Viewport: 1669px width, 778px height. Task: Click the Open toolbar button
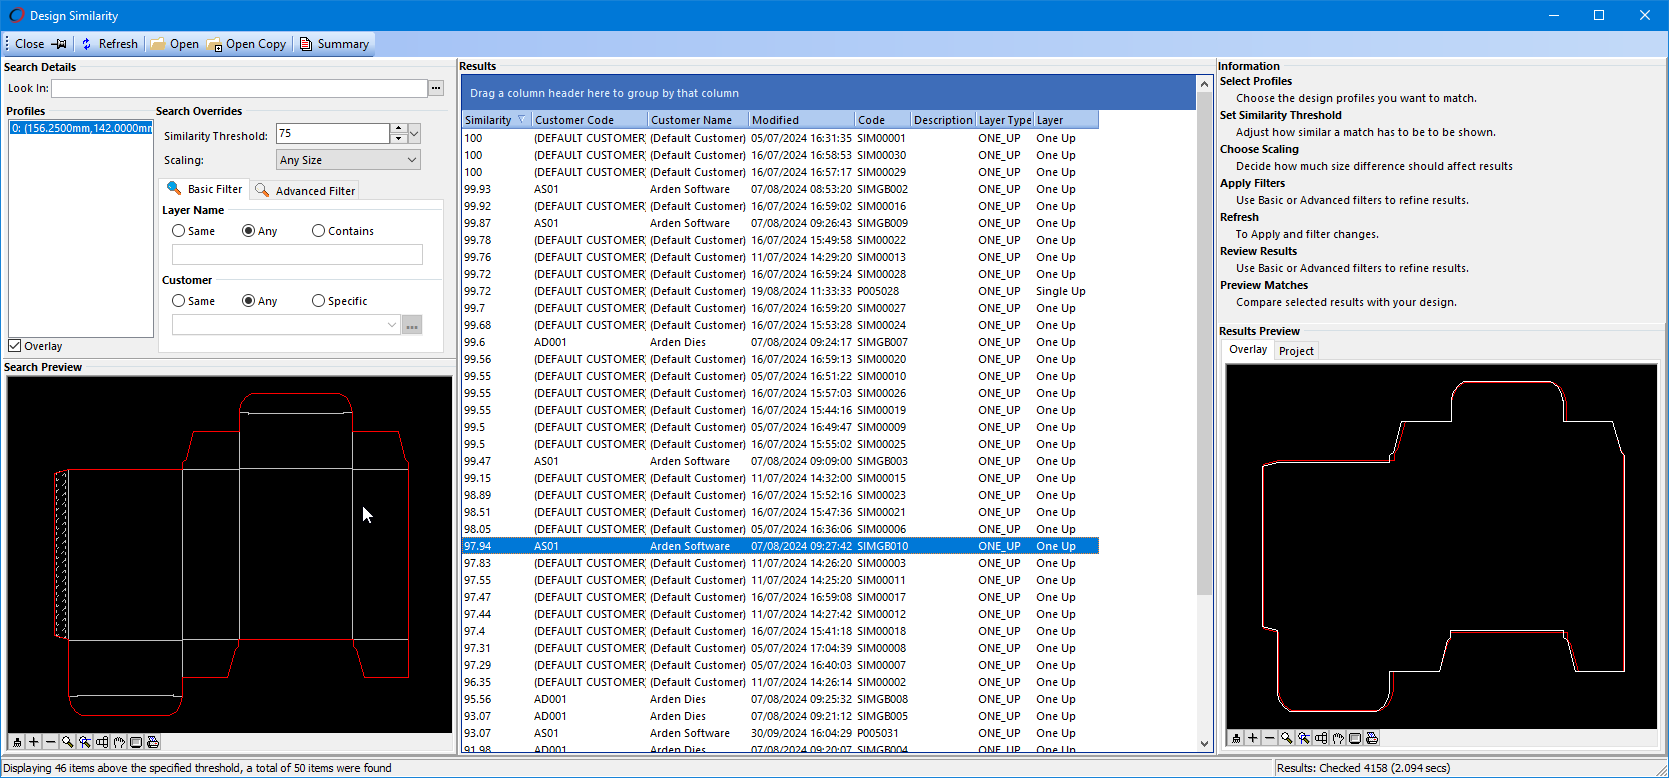pyautogui.click(x=175, y=44)
